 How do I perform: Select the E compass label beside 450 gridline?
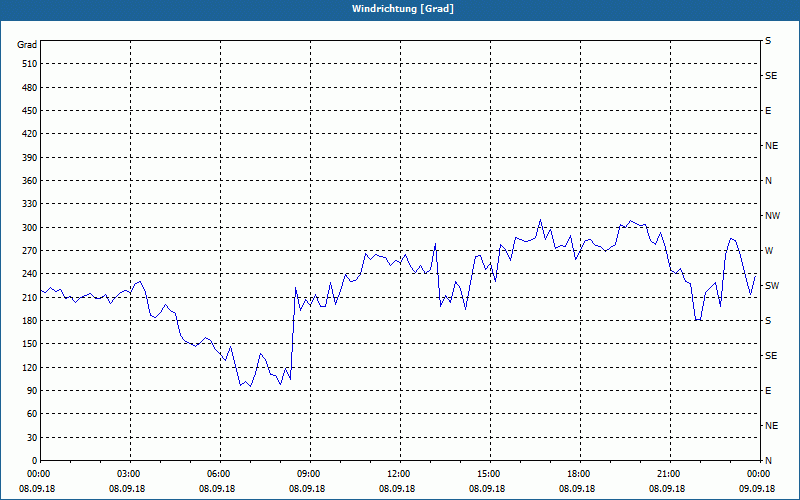(768, 111)
